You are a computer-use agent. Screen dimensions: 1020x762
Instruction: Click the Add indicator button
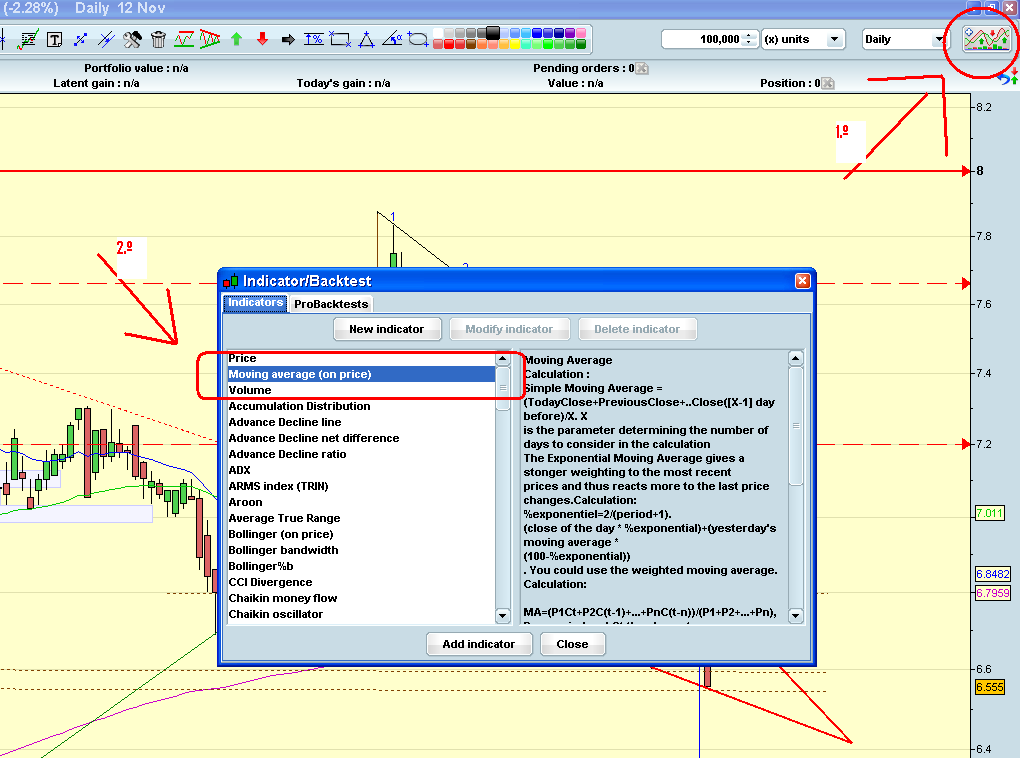point(479,644)
